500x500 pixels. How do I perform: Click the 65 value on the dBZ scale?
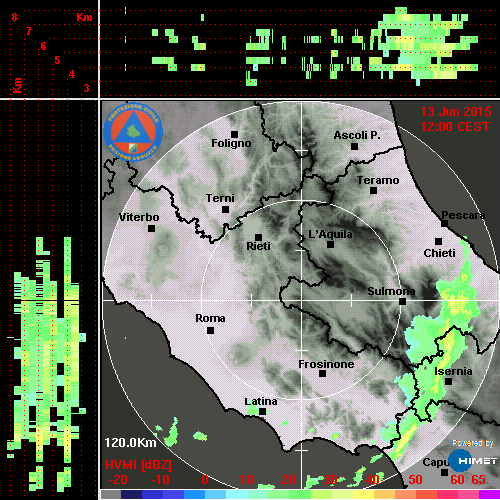tap(478, 480)
